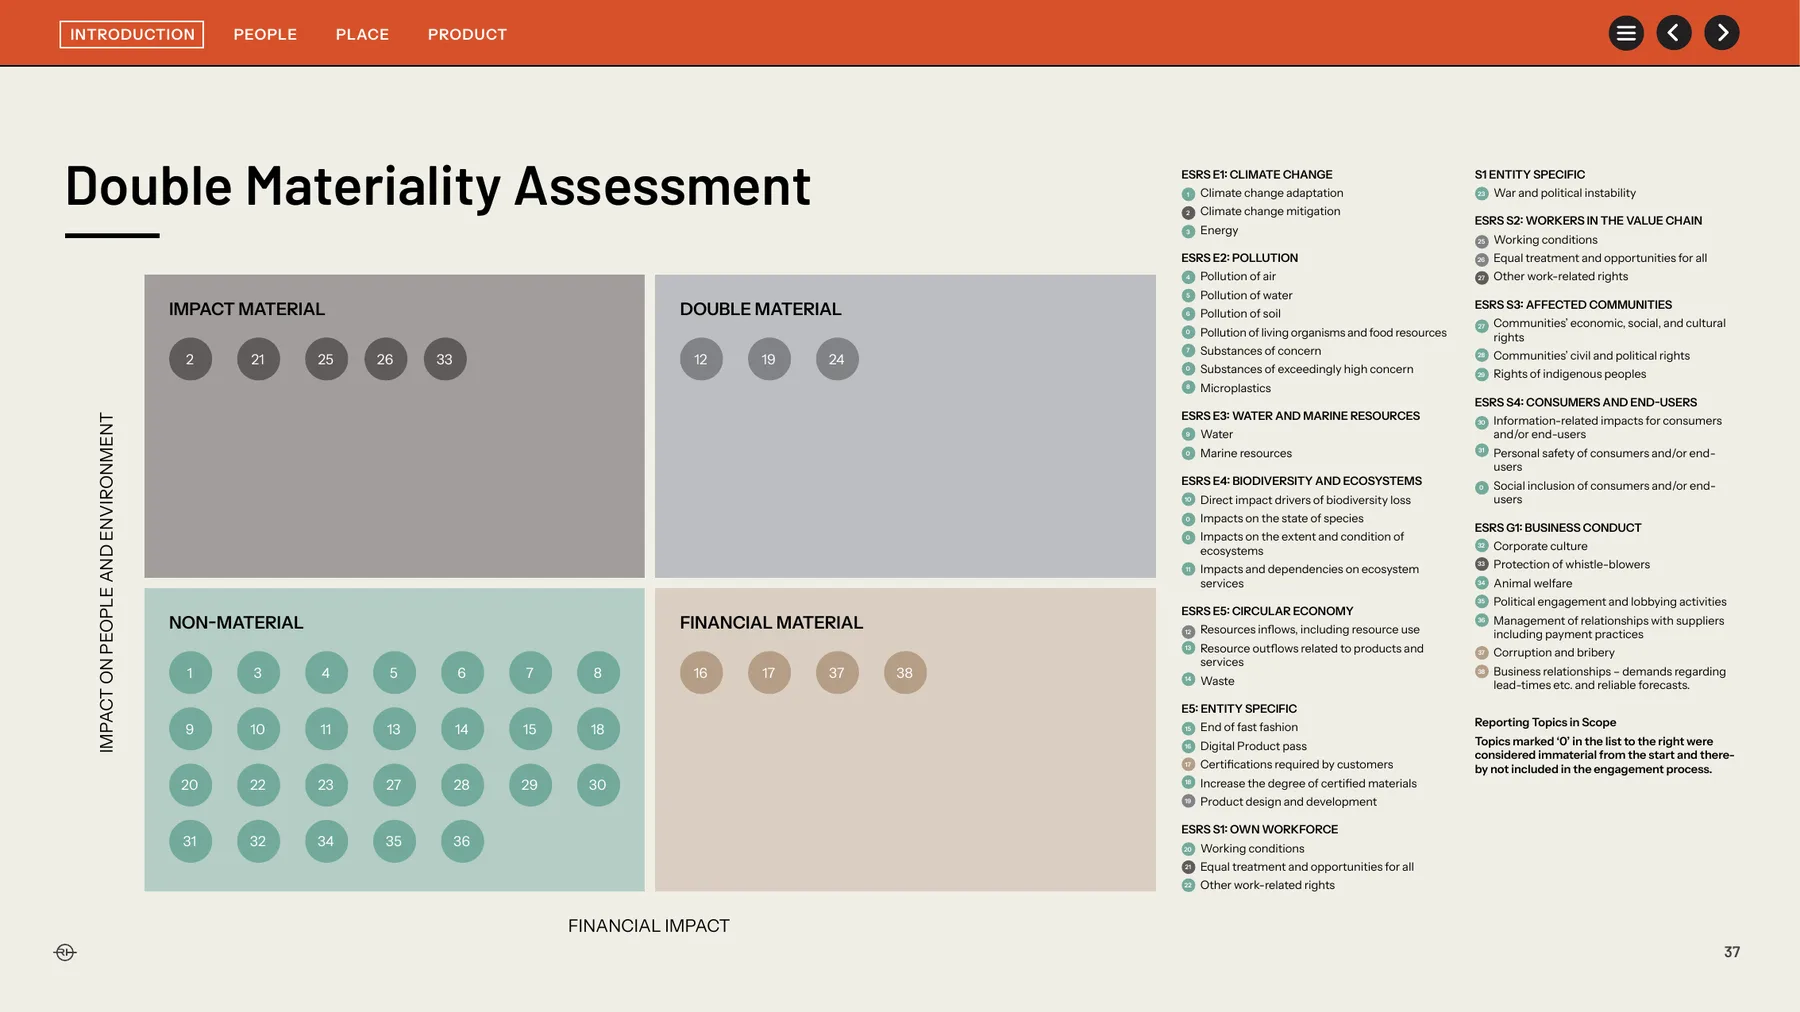Click circle 38 in Financial Material
1800x1012 pixels.
[x=905, y=673]
